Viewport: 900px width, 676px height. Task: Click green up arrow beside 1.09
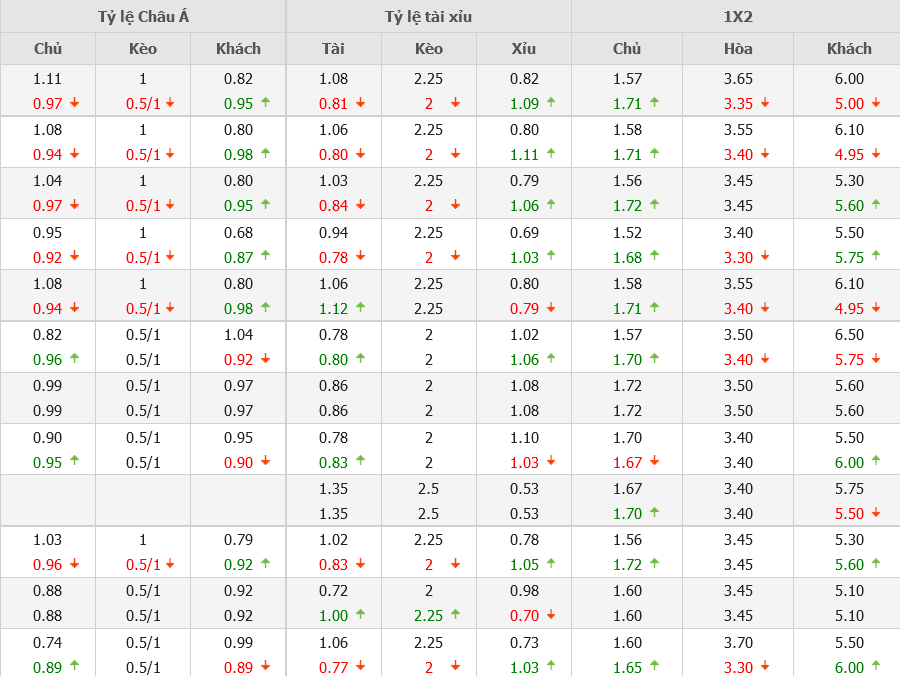pos(551,103)
